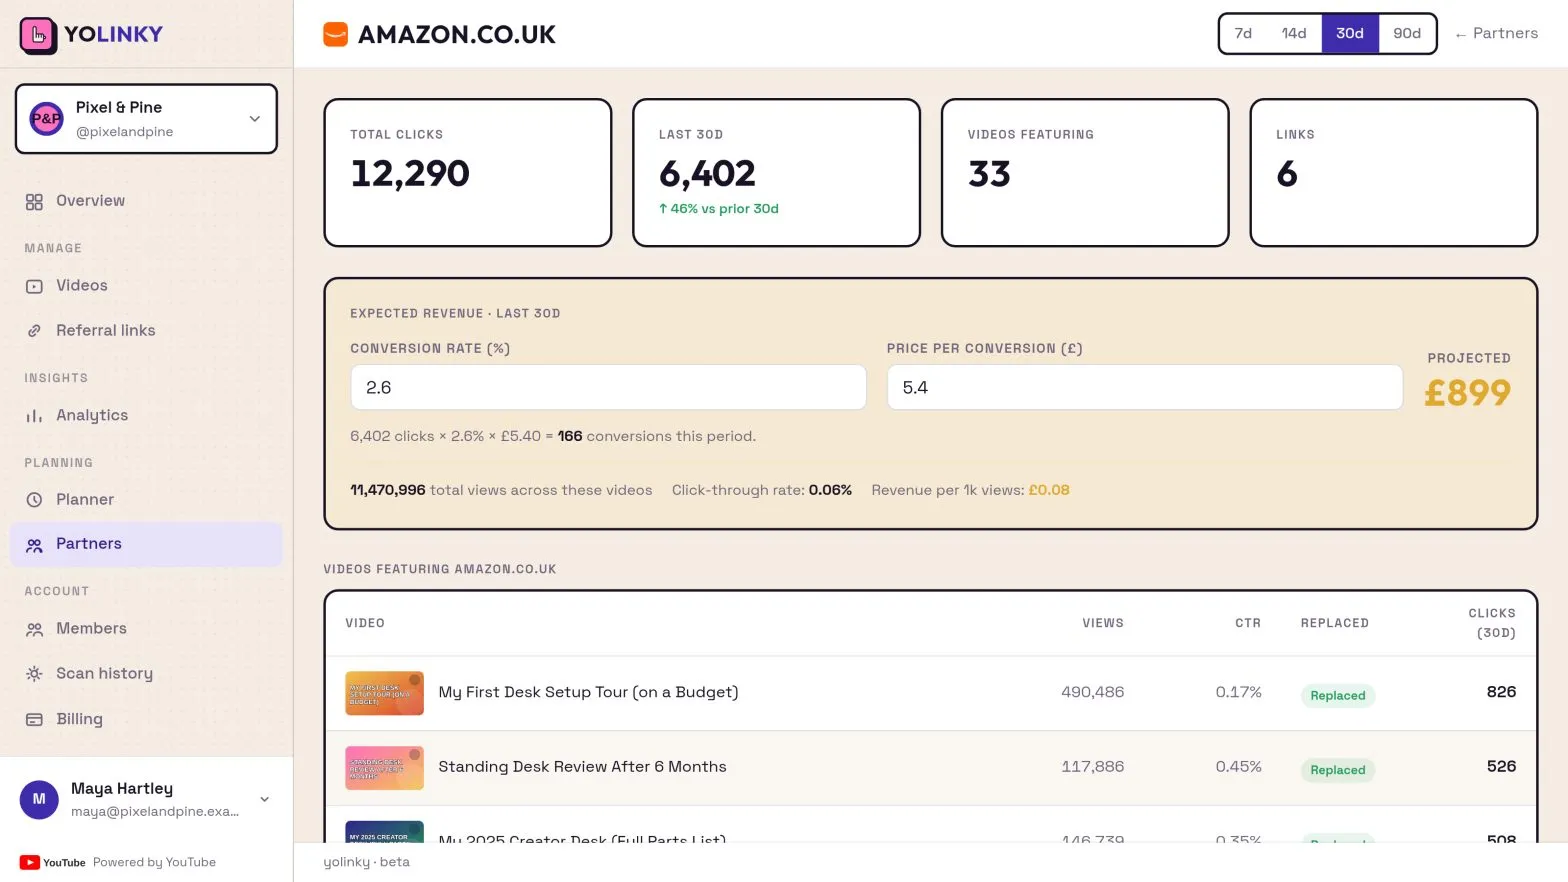Go to Referral links section
Viewport: 1568px width, 882px height.
coord(146,331)
